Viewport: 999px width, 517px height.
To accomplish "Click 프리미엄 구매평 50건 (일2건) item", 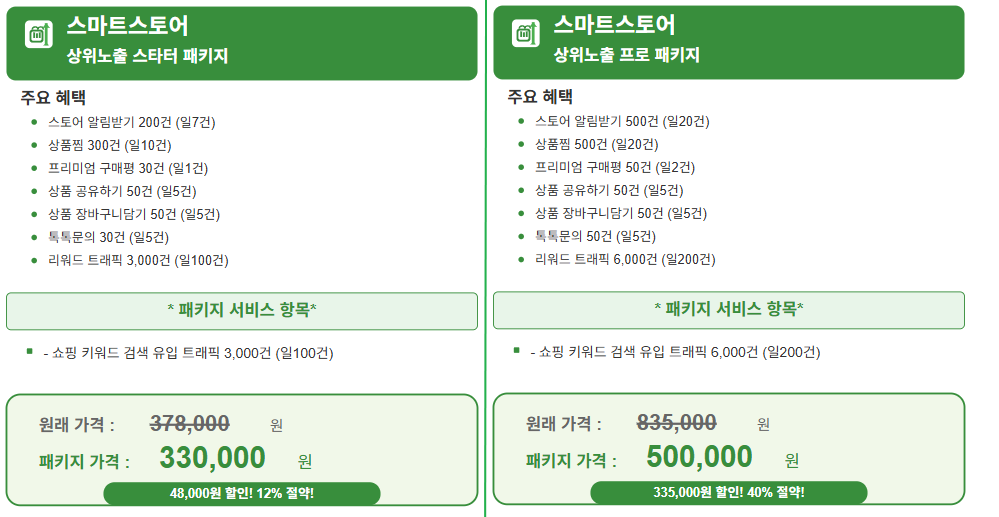I will coord(615,167).
